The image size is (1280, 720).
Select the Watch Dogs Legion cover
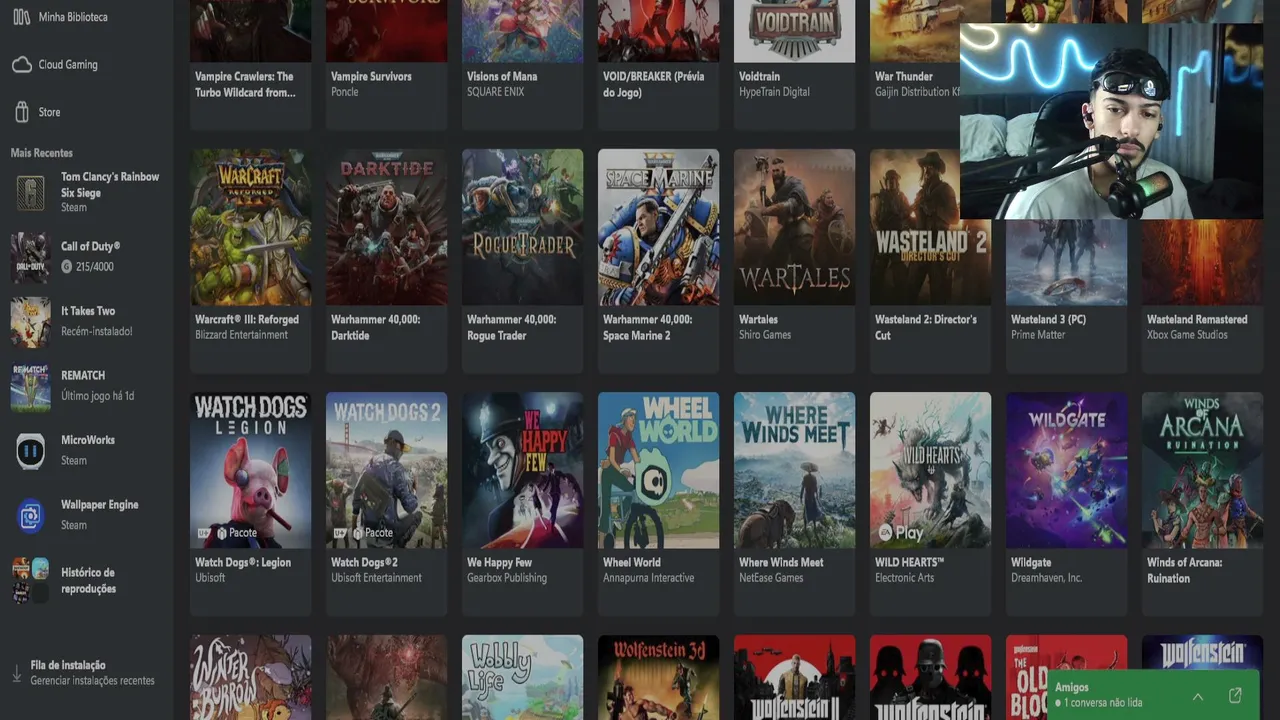251,470
